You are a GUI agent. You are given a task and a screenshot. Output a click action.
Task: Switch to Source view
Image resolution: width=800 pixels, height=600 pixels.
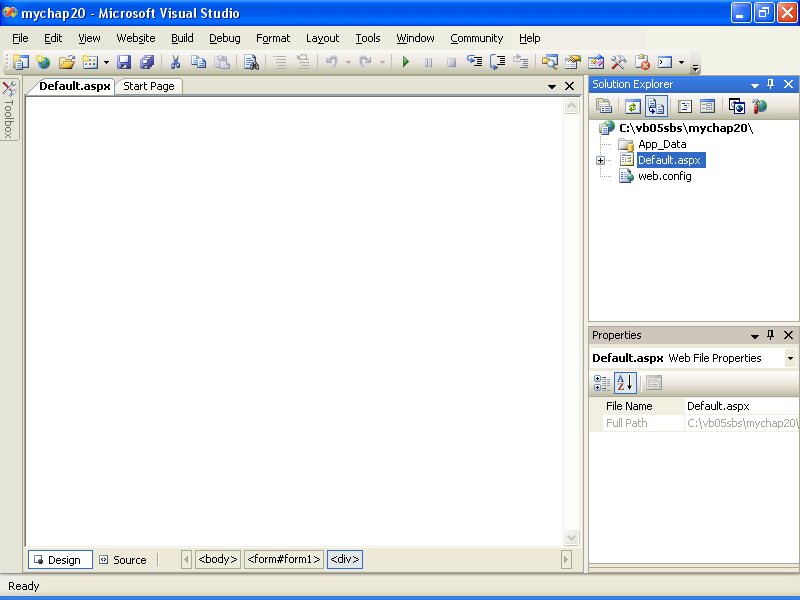click(122, 560)
